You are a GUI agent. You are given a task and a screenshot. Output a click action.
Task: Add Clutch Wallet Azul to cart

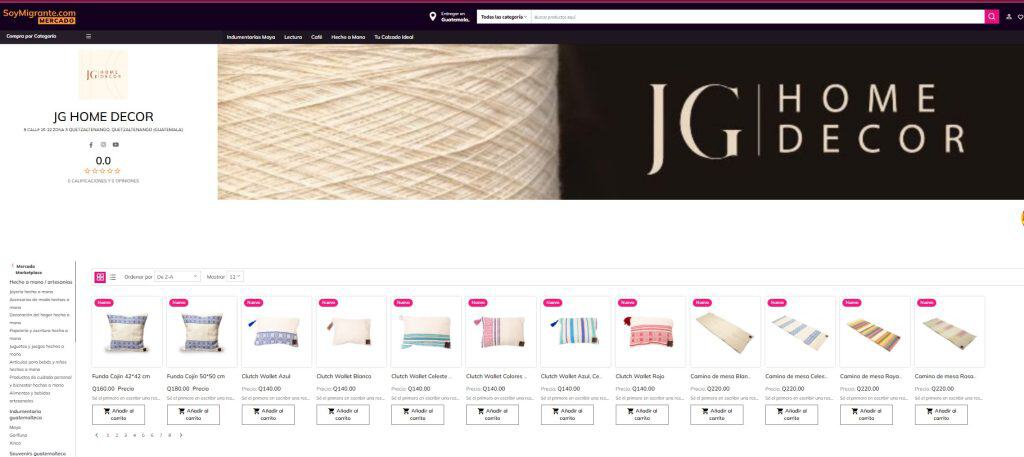click(268, 415)
